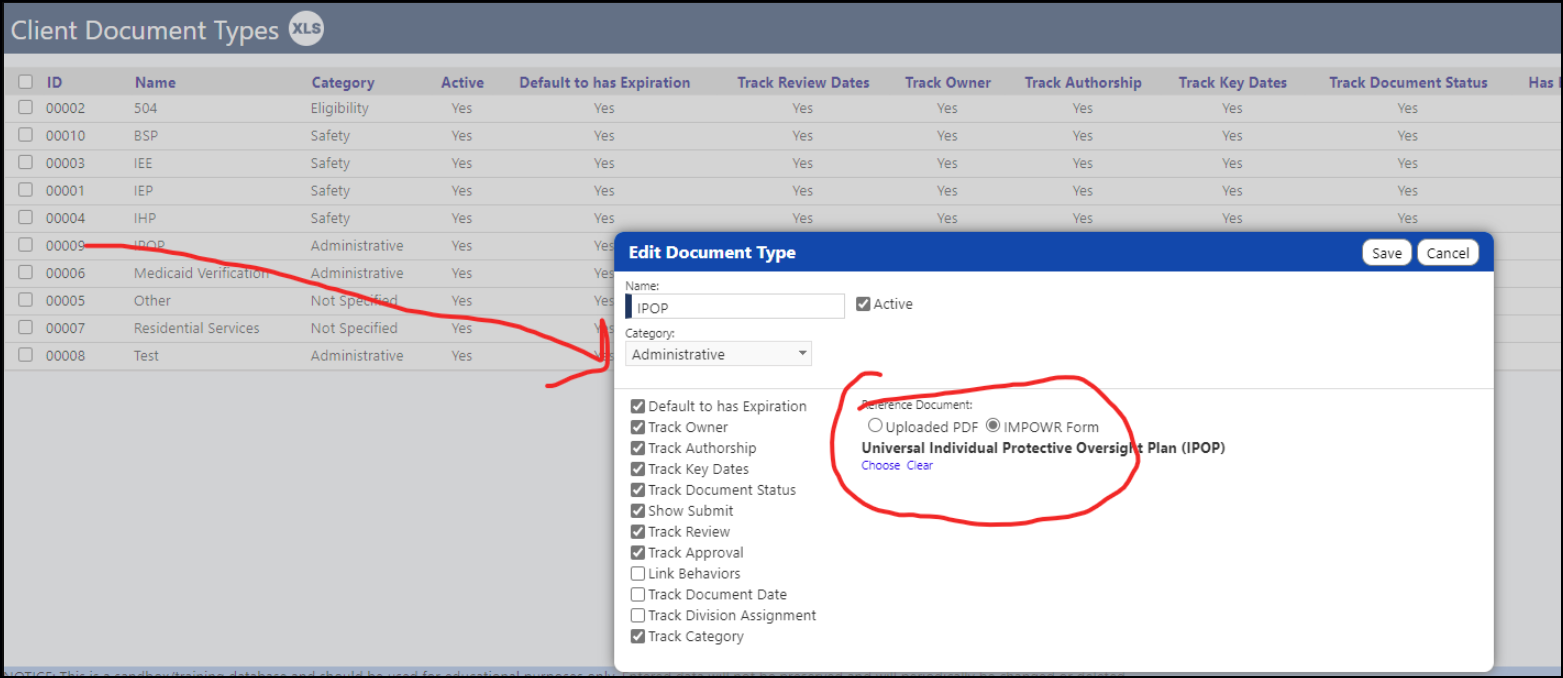Viewport: 1563px width, 678px height.
Task: Open the Test document type row
Action: 146,356
